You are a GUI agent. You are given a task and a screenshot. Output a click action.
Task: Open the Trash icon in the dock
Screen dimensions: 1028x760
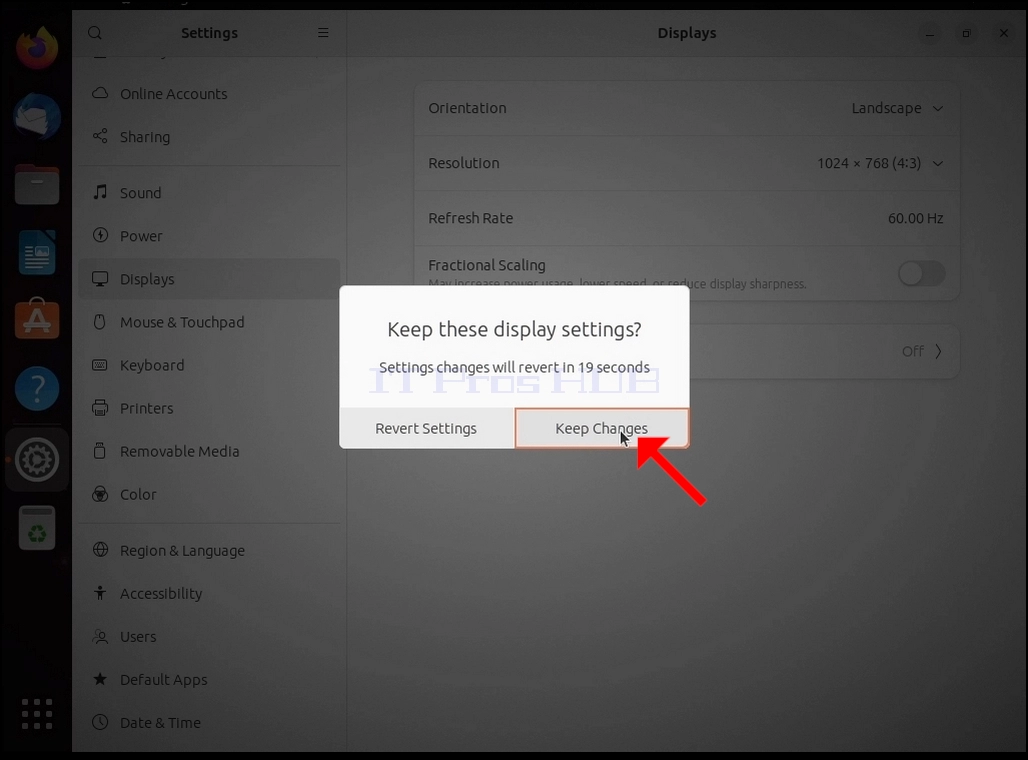[37, 528]
